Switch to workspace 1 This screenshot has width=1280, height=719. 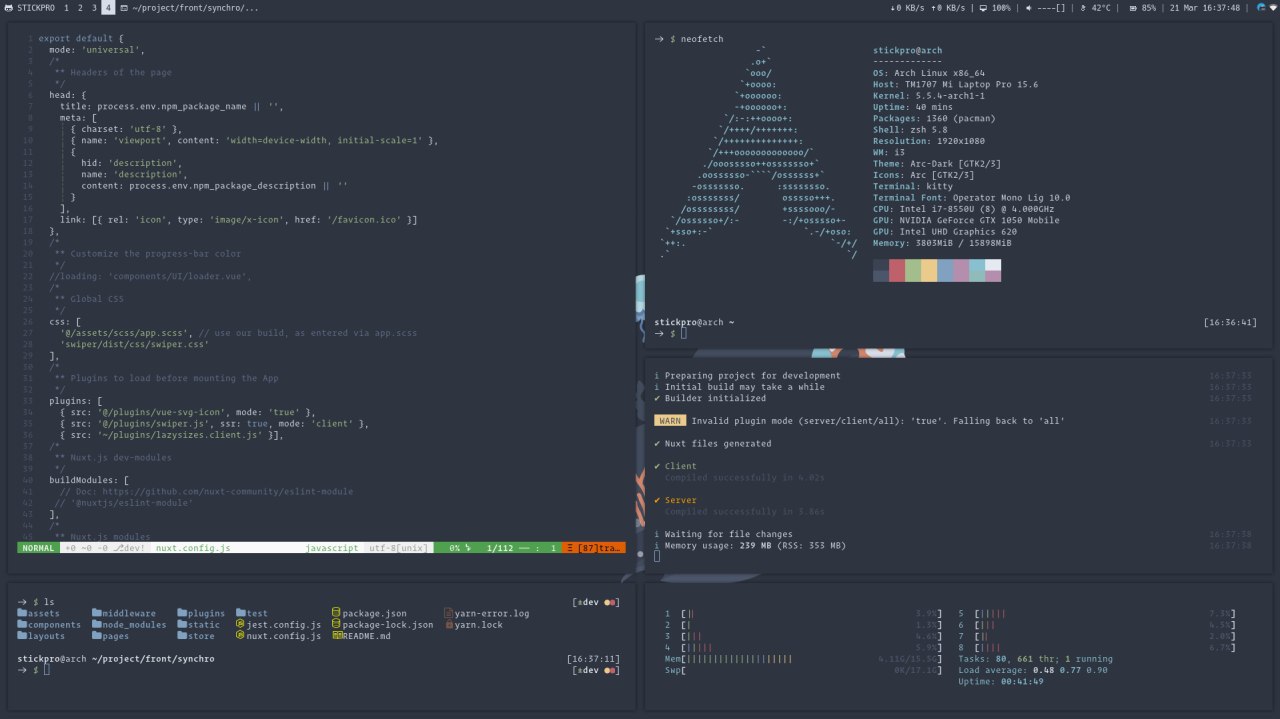[66, 7]
